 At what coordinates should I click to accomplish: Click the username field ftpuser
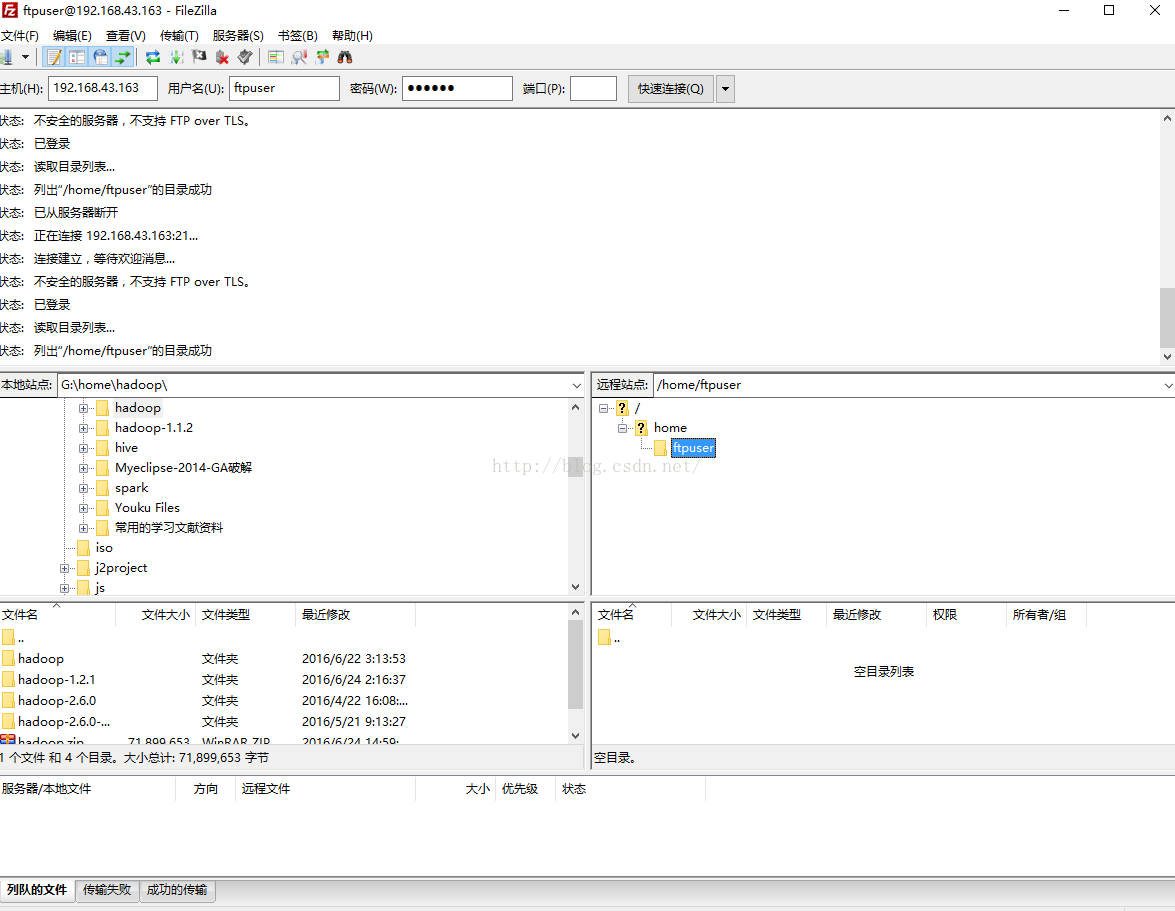point(284,88)
